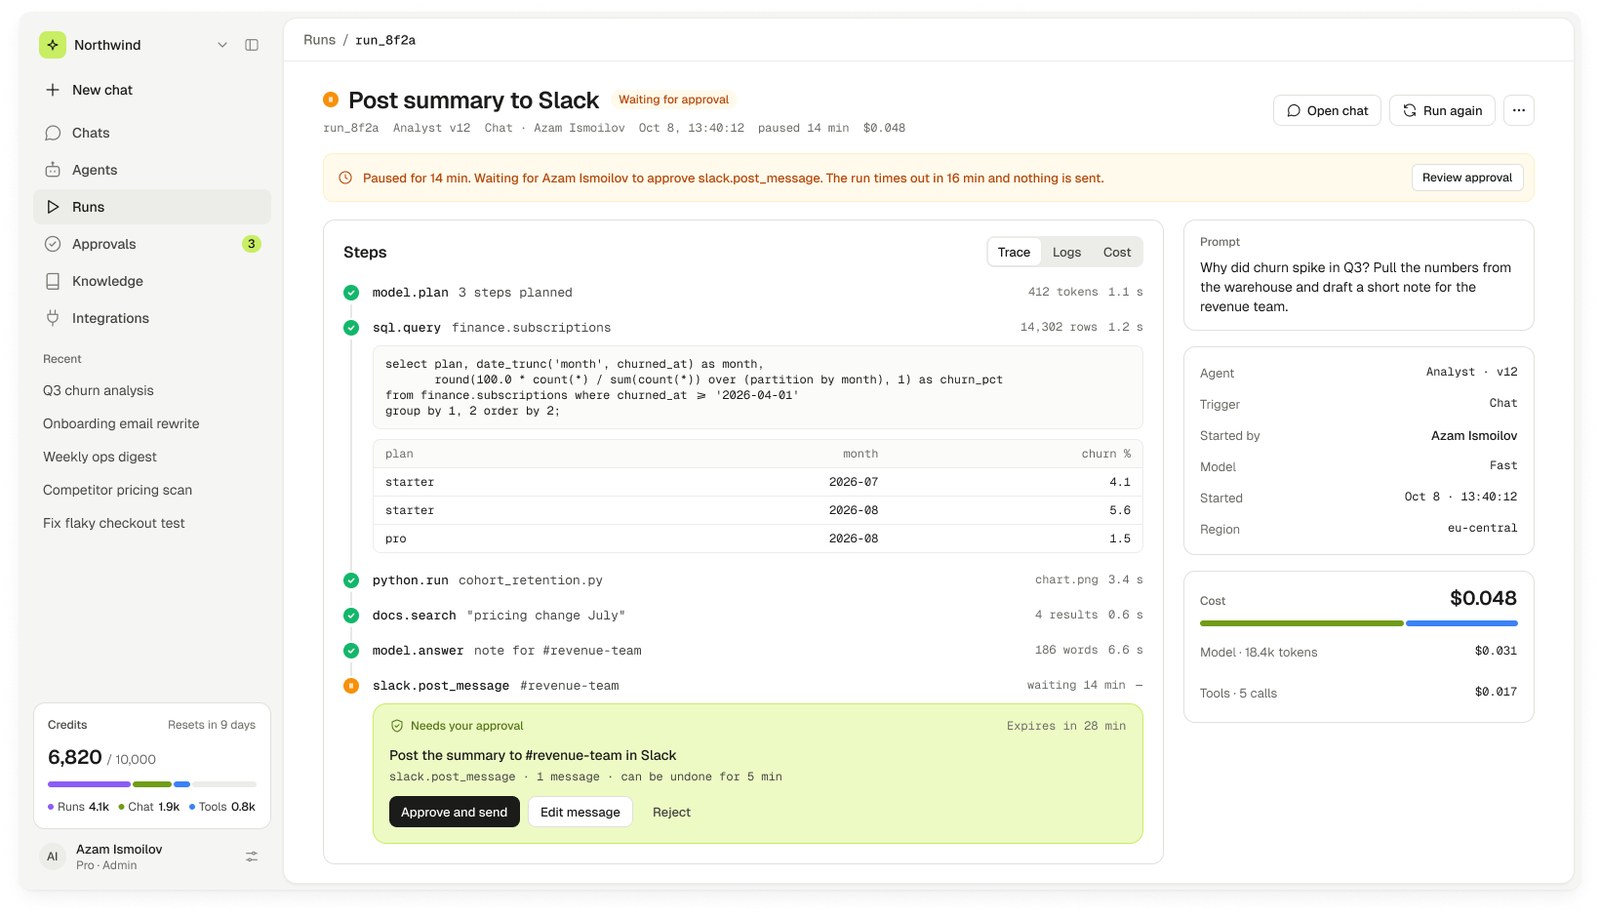Click the Run again button
This screenshot has width=1600, height=917.
[1442, 110]
